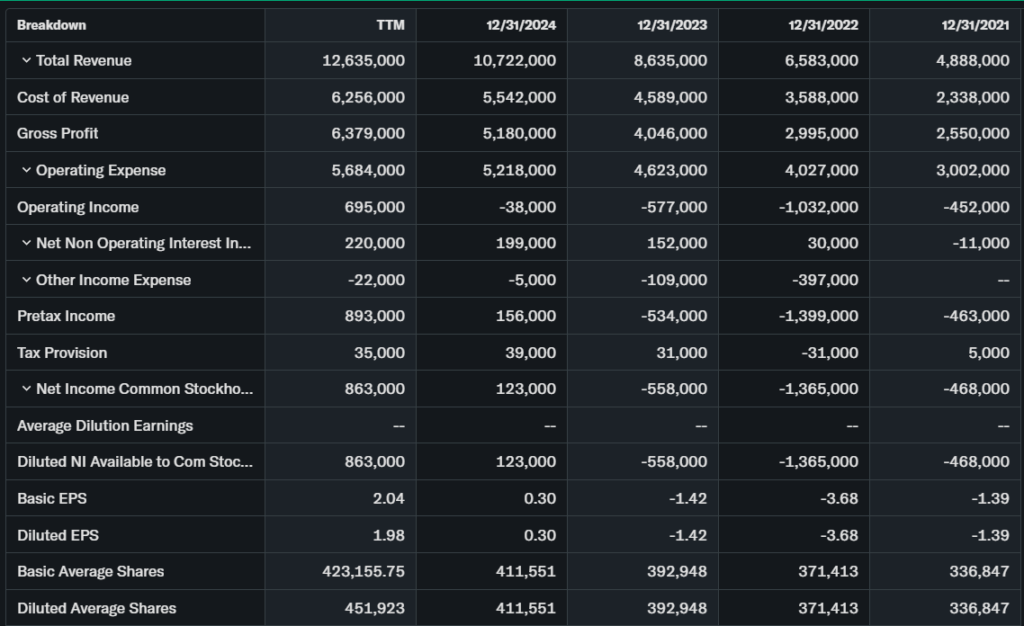Select the 12/31/2022 column header
Viewport: 1024px width, 626px height.
[x=822, y=25]
